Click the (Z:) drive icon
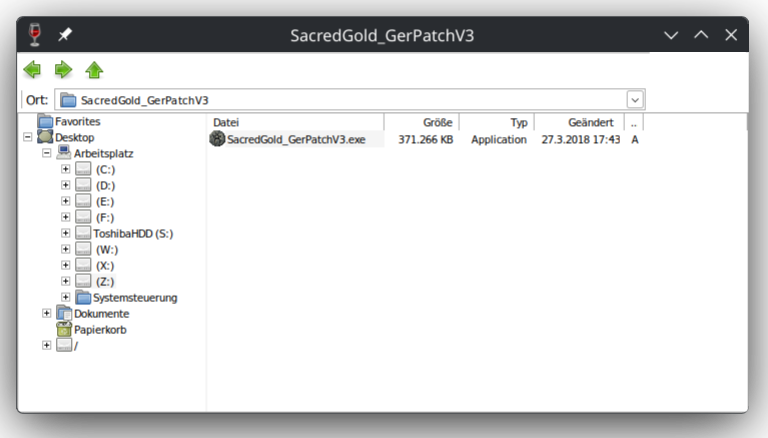Viewport: 768px width, 438px height. [83, 281]
